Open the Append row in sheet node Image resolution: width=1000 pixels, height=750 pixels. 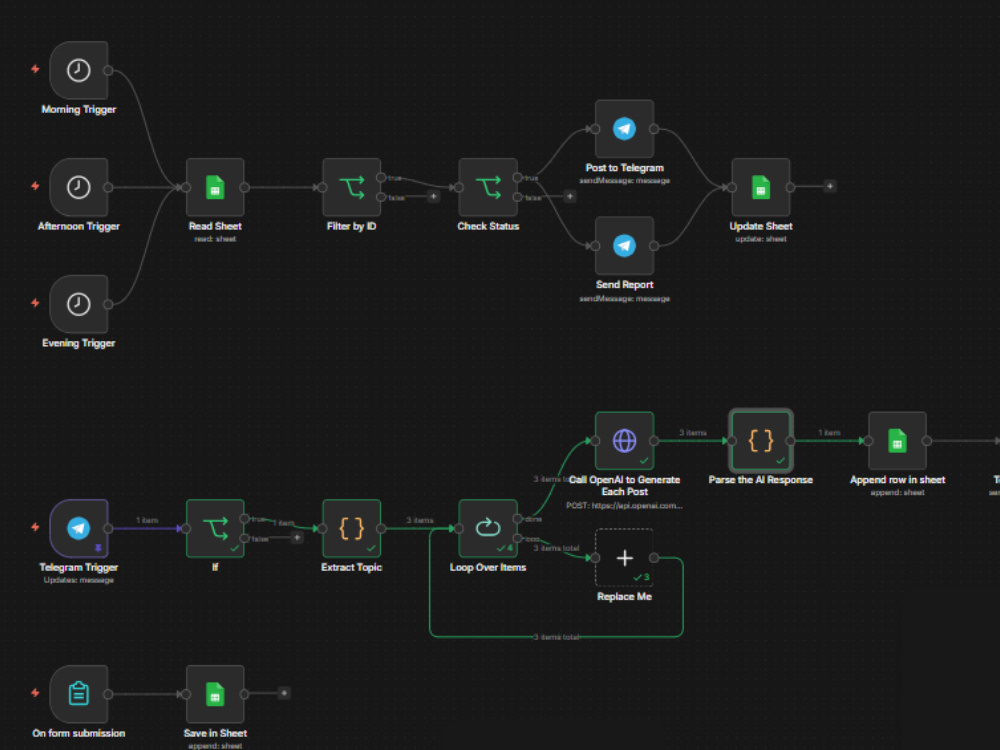coord(897,441)
